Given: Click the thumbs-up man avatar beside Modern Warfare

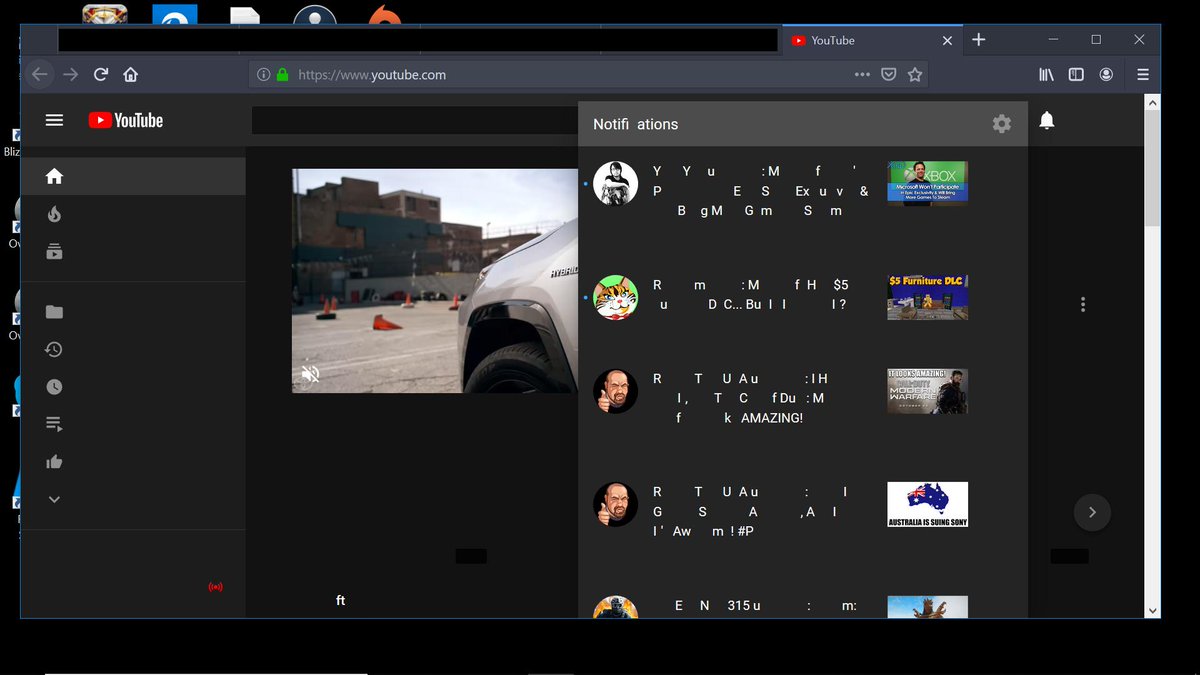Looking at the screenshot, I should click(615, 391).
